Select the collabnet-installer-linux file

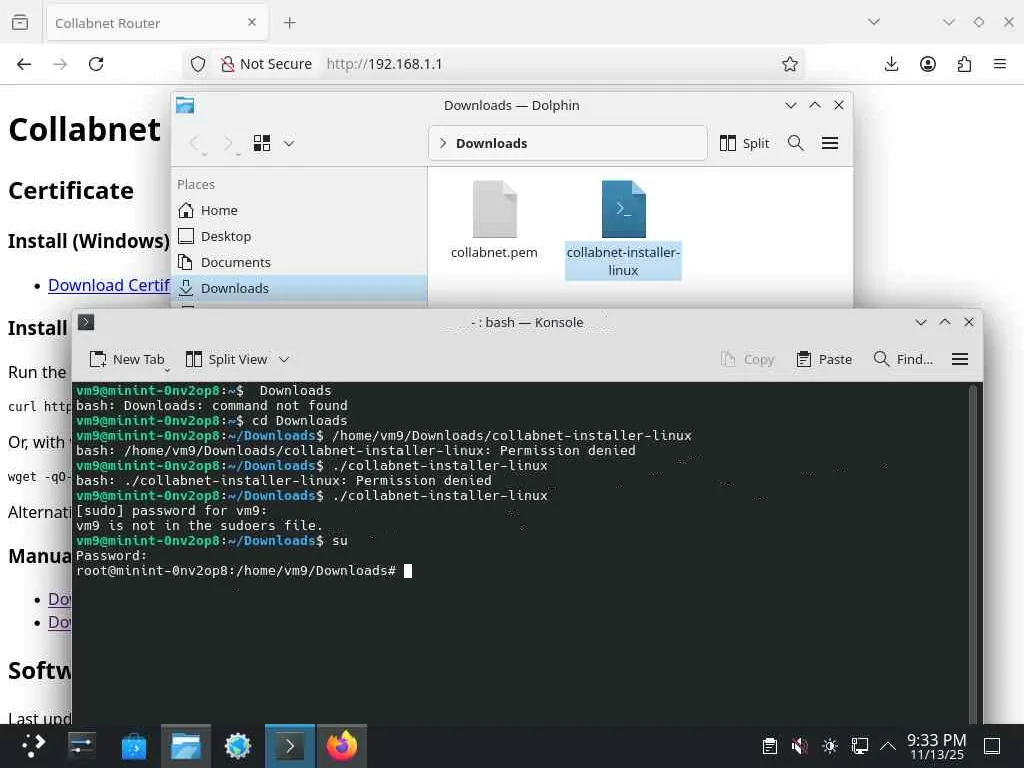[x=623, y=230]
